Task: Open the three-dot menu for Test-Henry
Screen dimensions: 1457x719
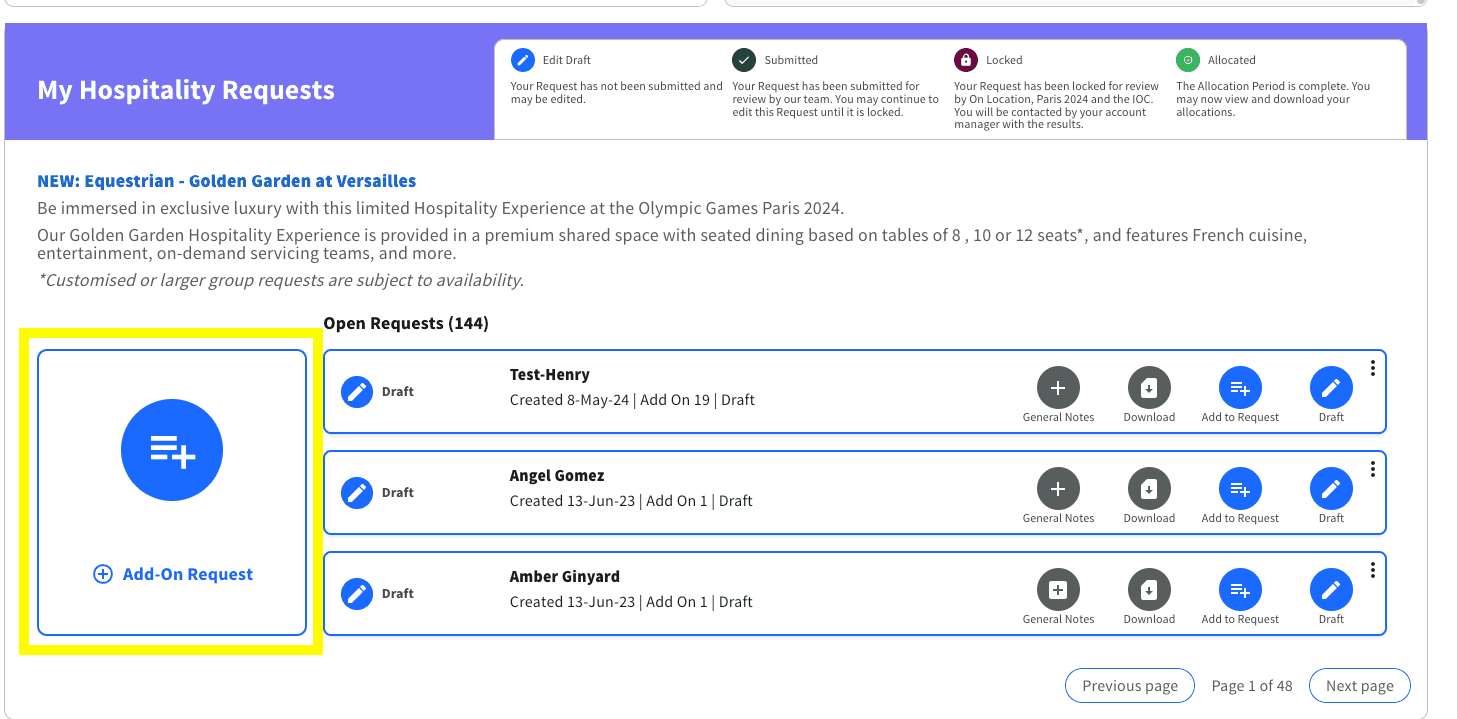Action: click(x=1373, y=368)
